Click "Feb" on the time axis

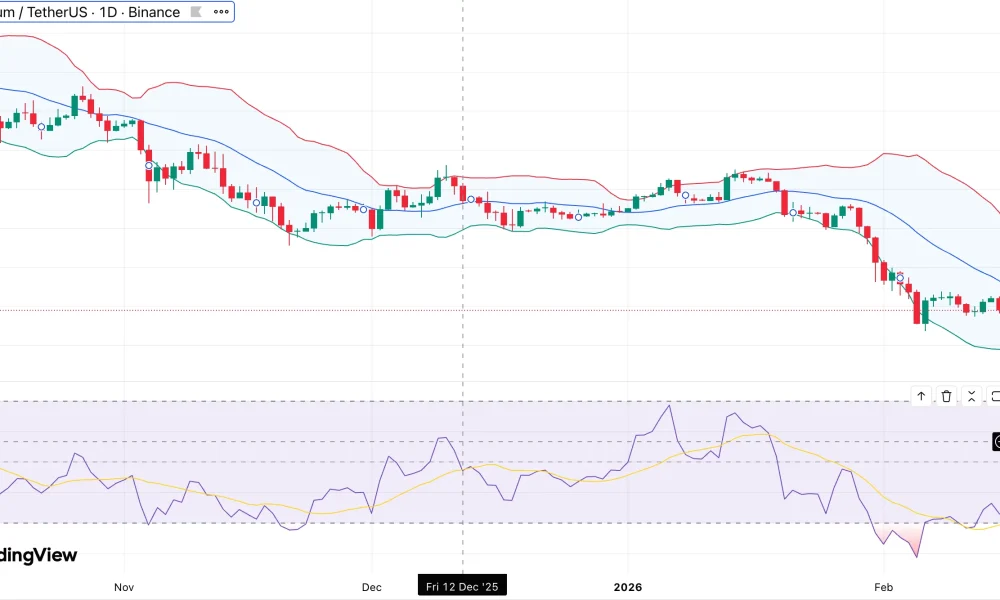(884, 588)
